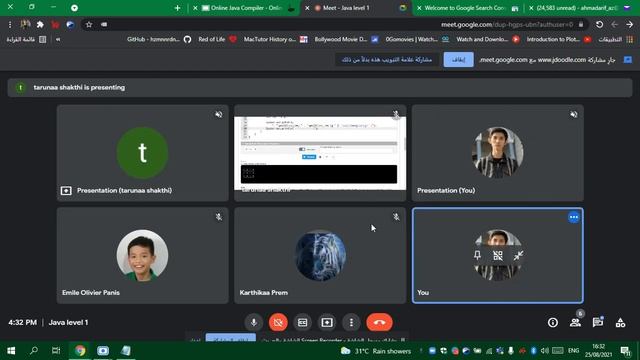Open Chrome three-dot menu
640x360 pixels.
click(10, 24)
